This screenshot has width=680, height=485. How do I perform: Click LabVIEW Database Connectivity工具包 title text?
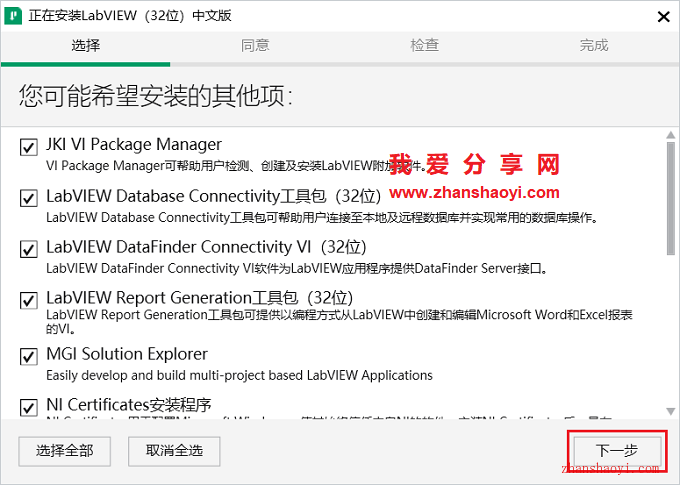[x=213, y=196]
